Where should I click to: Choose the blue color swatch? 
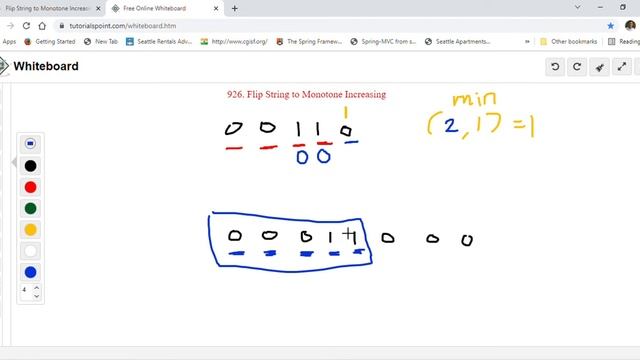[x=30, y=272]
